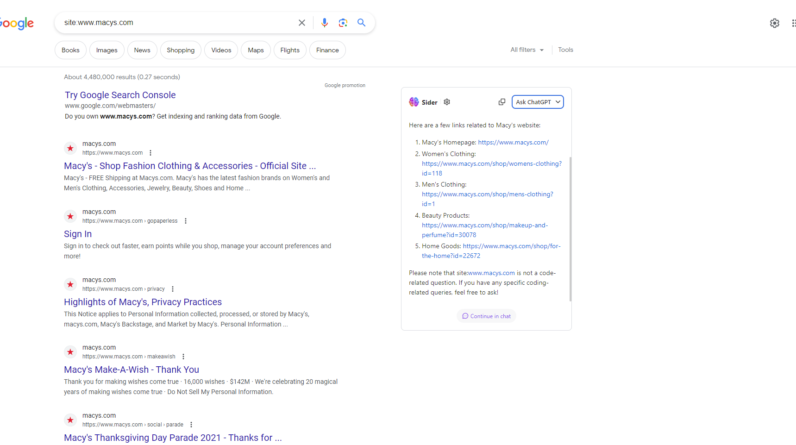
Task: Open more options for gopaperless result
Action: [185, 221]
